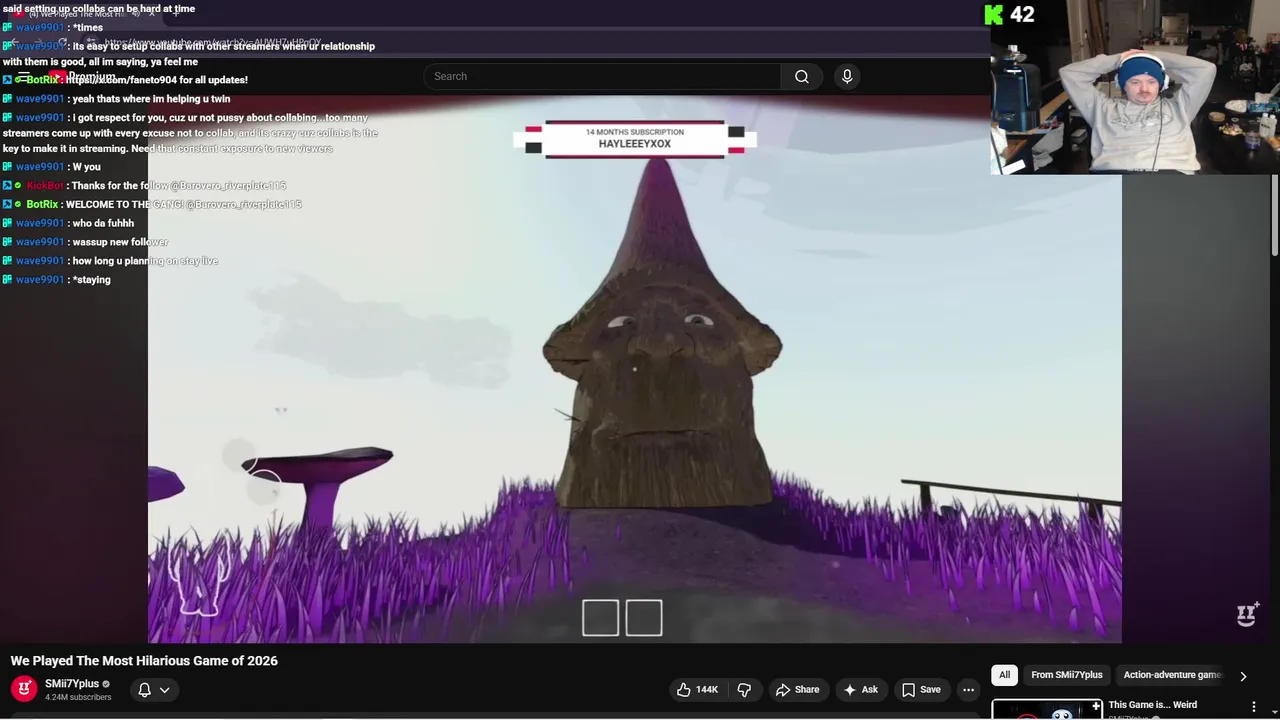The width and height of the screenshot is (1280, 720).
Task: Click wave9901 name beside 'who da fuhhh'
Action: pyautogui.click(x=40, y=224)
